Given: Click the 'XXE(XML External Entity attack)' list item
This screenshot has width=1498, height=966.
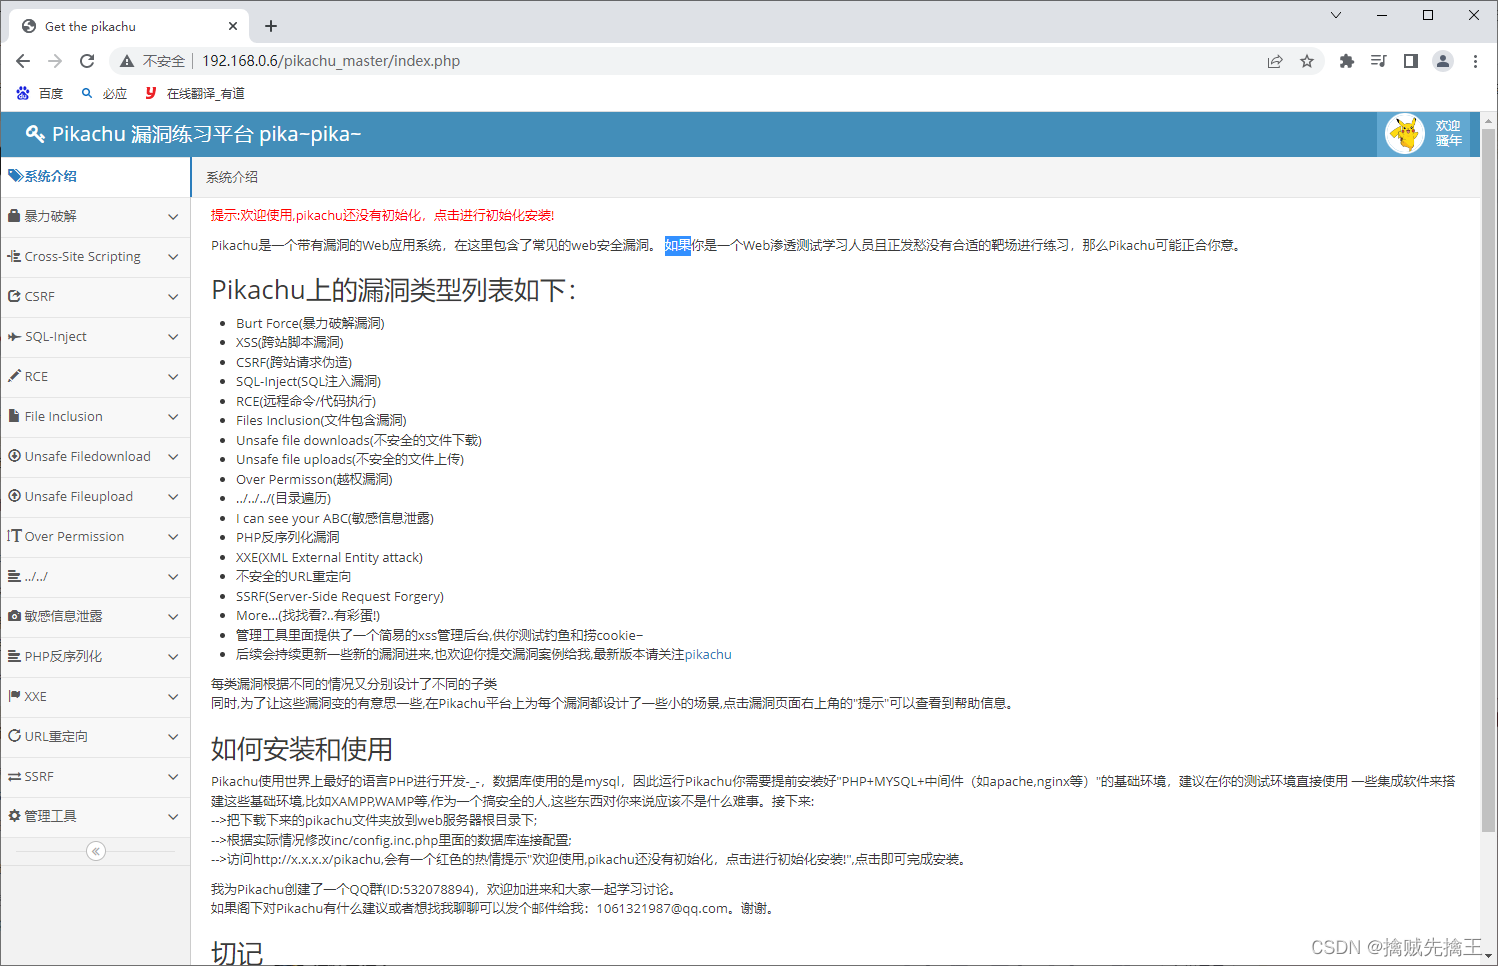Looking at the screenshot, I should [329, 557].
